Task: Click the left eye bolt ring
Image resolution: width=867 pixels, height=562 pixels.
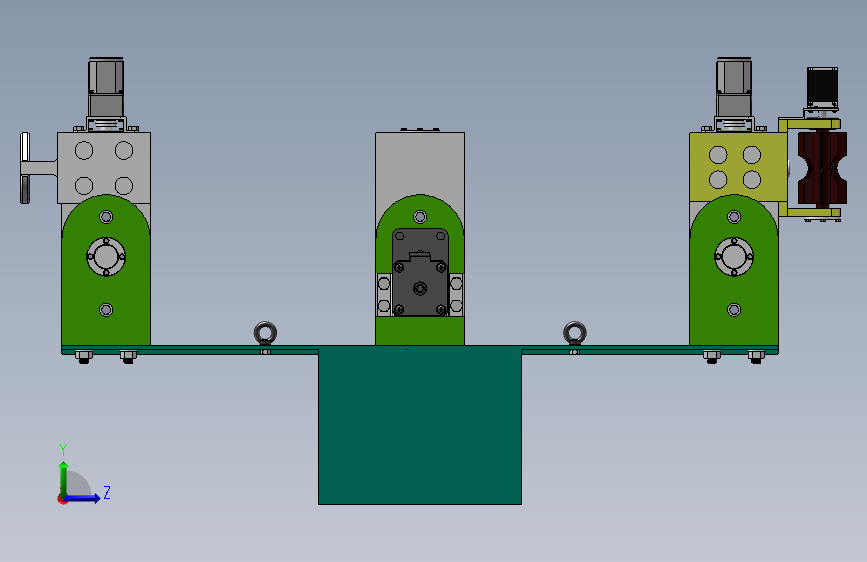Action: coord(265,333)
